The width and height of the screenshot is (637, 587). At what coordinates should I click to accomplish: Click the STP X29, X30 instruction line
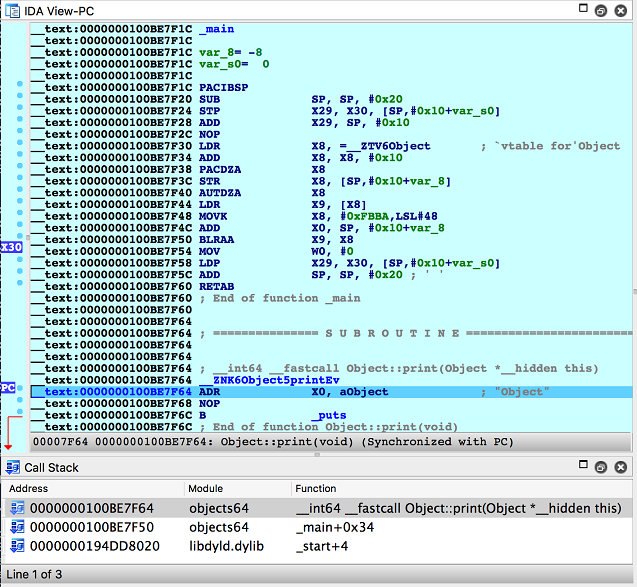(x=349, y=111)
